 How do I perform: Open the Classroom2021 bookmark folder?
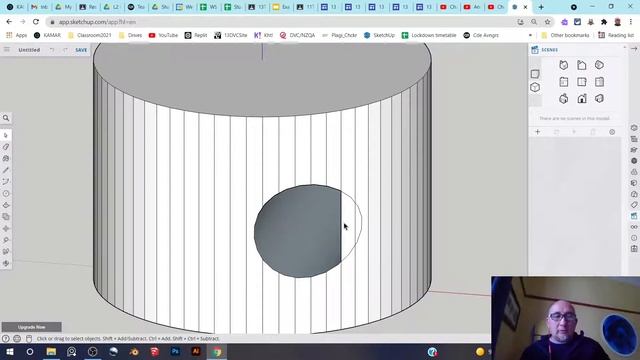click(89, 36)
